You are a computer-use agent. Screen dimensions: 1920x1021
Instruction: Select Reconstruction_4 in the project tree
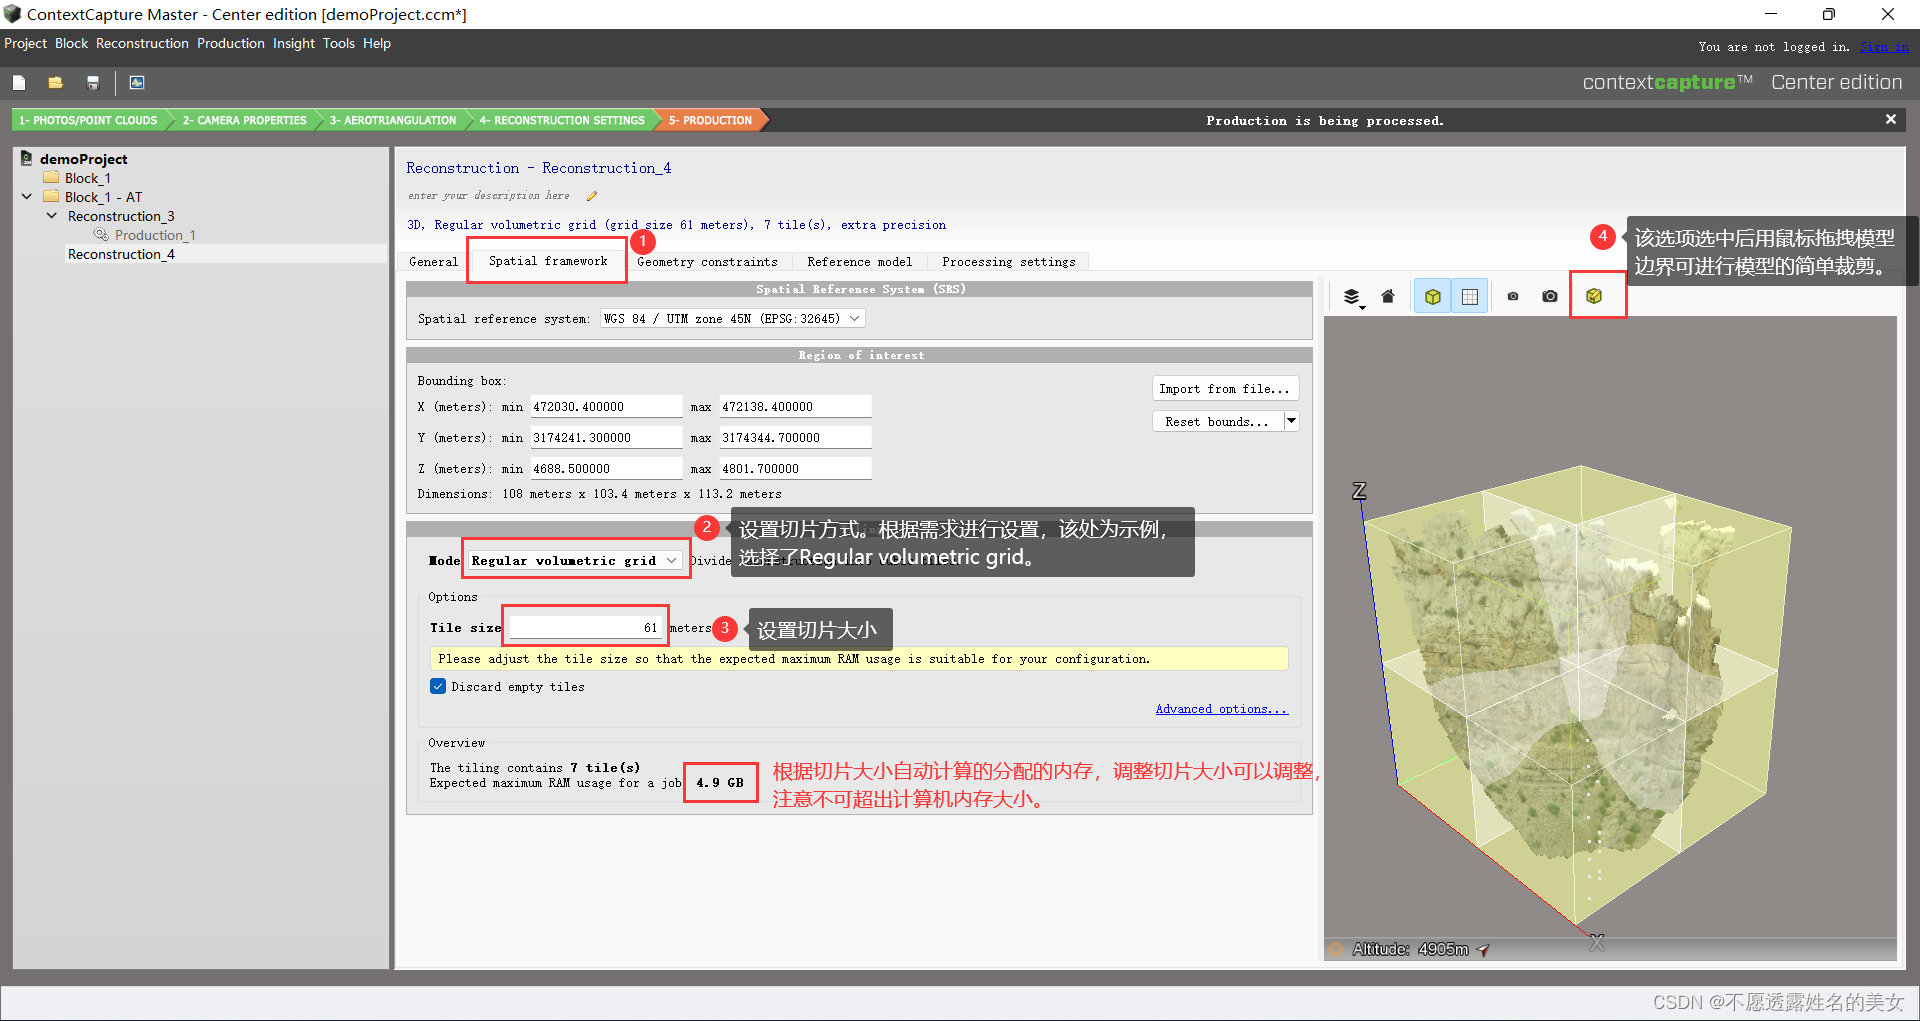[x=121, y=254]
